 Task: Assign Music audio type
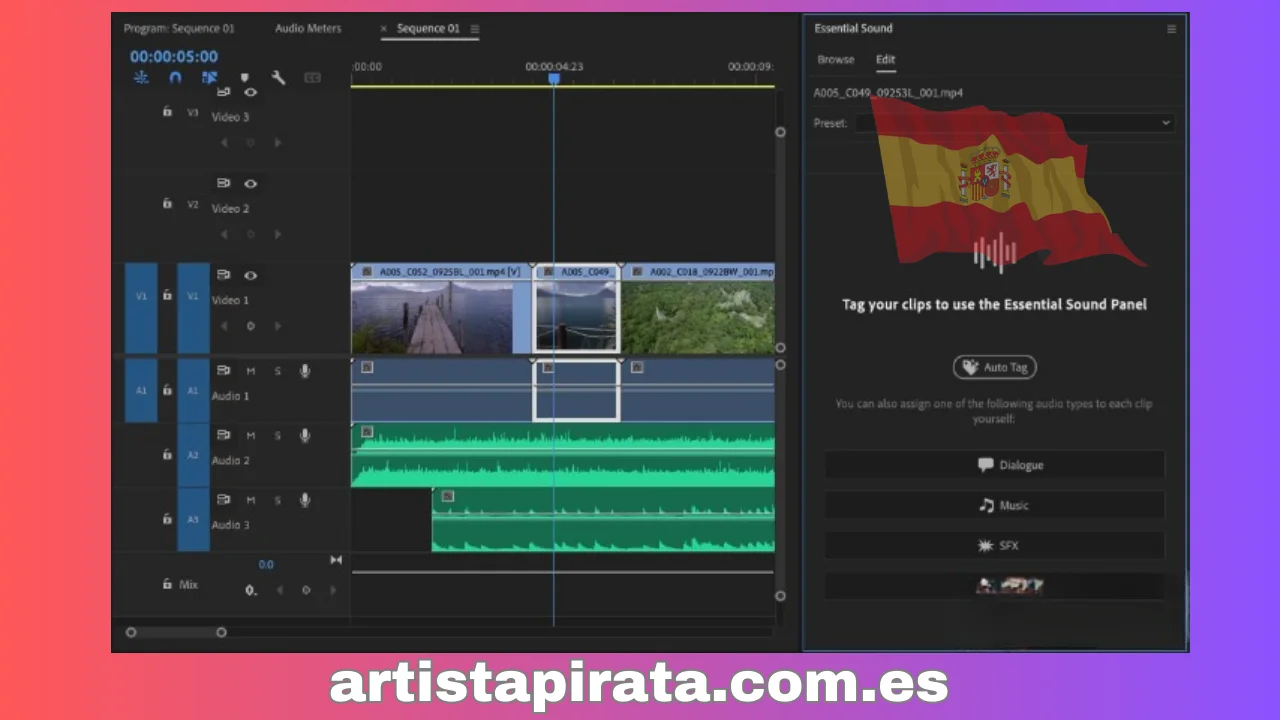tap(995, 505)
